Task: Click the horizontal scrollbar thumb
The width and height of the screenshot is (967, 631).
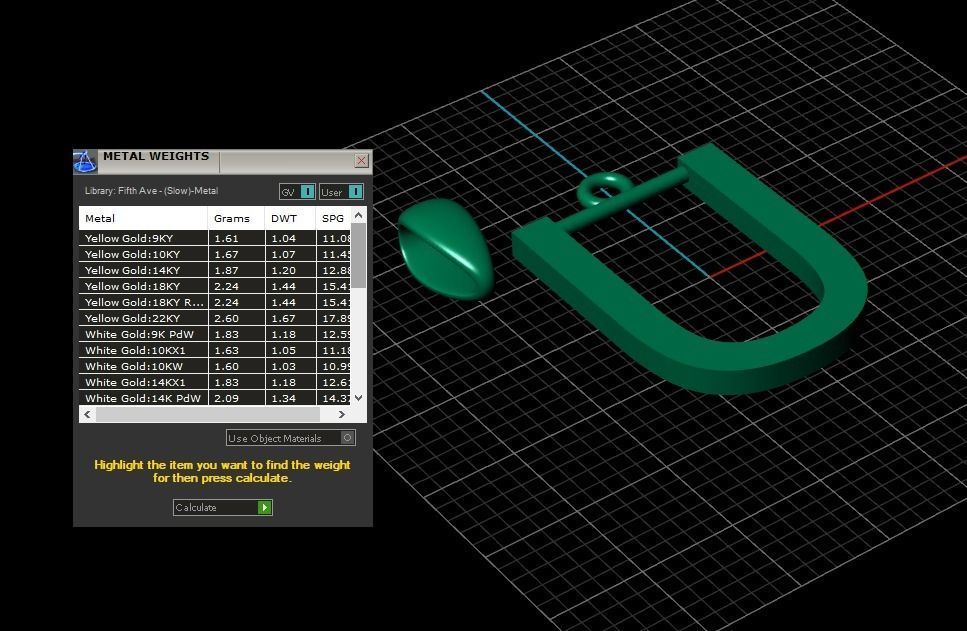Action: point(208,414)
